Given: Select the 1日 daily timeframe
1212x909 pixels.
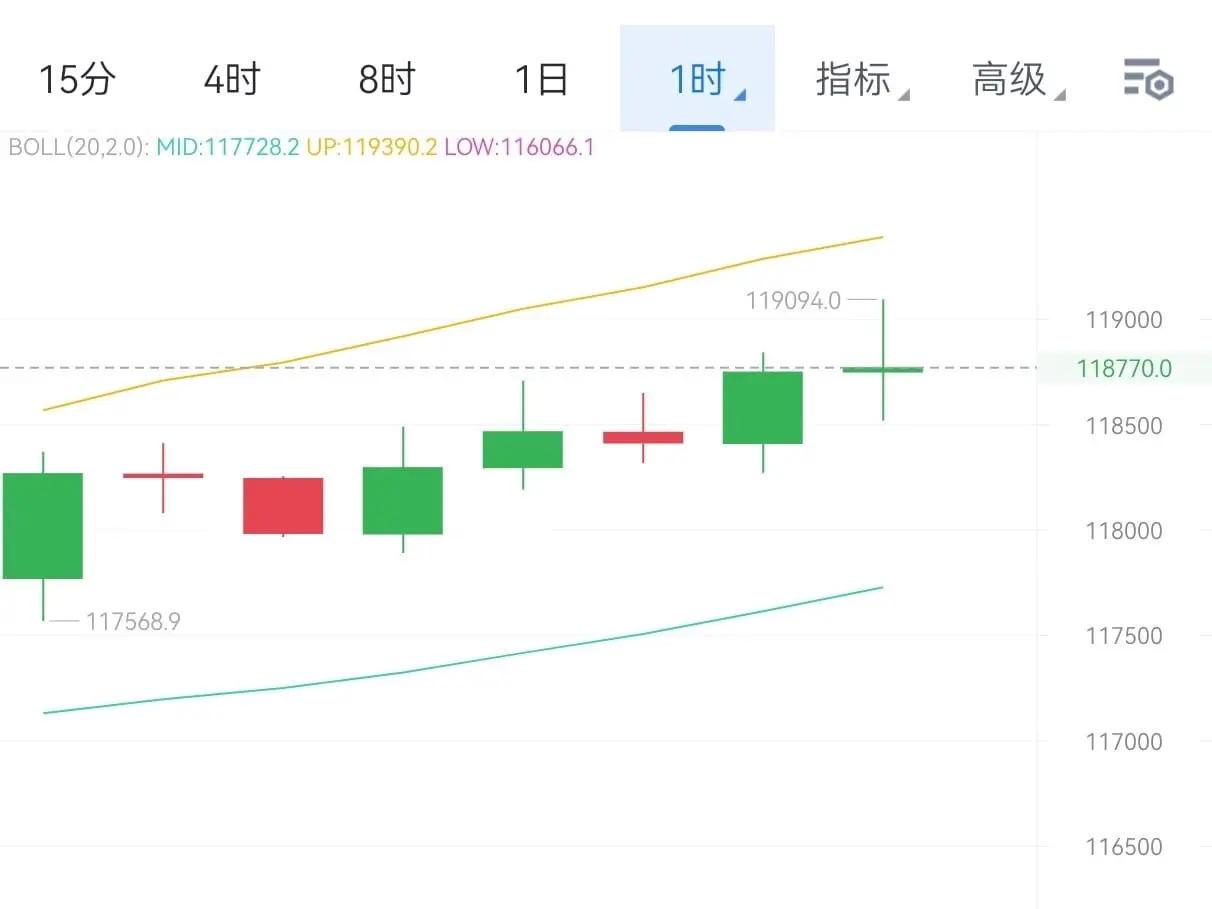Looking at the screenshot, I should pyautogui.click(x=541, y=79).
